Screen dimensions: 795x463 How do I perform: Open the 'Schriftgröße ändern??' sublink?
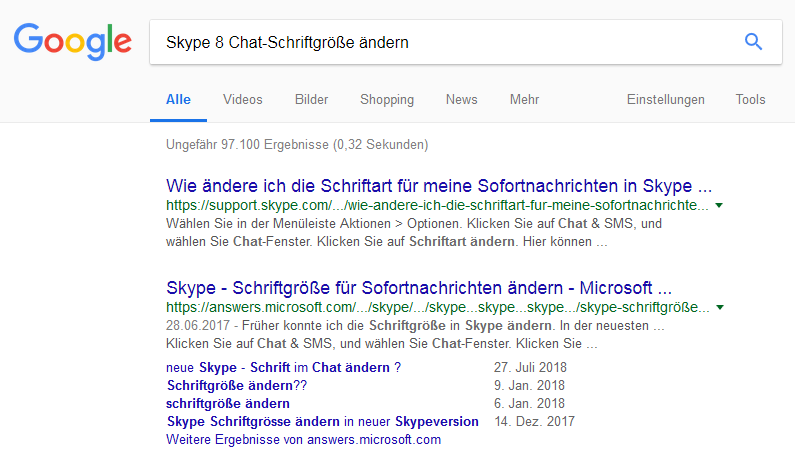click(237, 385)
